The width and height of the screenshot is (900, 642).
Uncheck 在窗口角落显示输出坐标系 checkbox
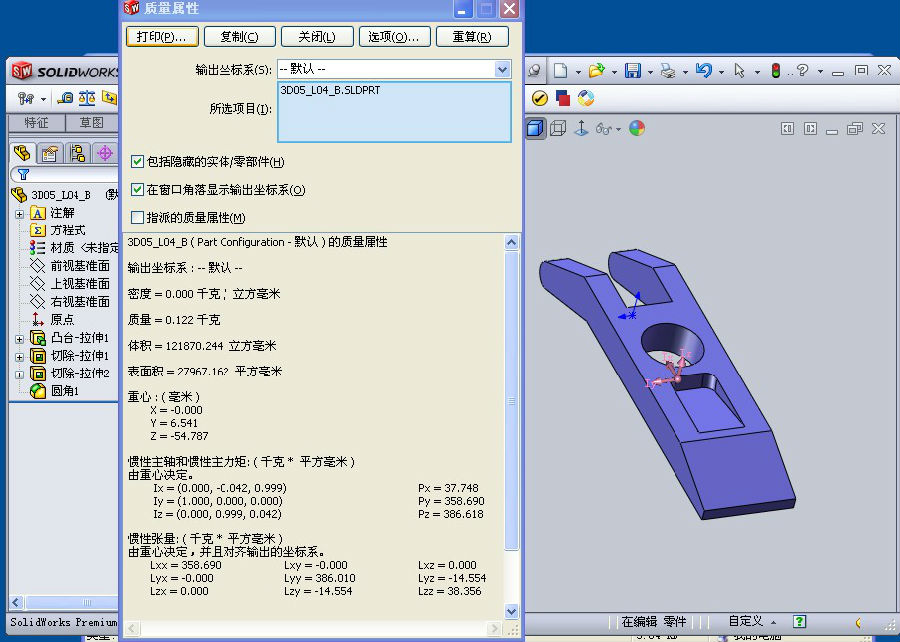click(x=138, y=189)
